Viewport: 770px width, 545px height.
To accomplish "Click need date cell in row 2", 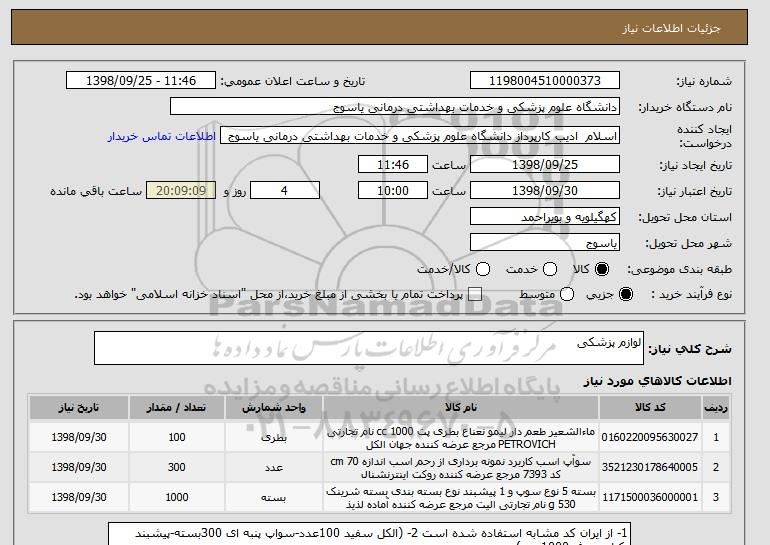I will tap(79, 467).
